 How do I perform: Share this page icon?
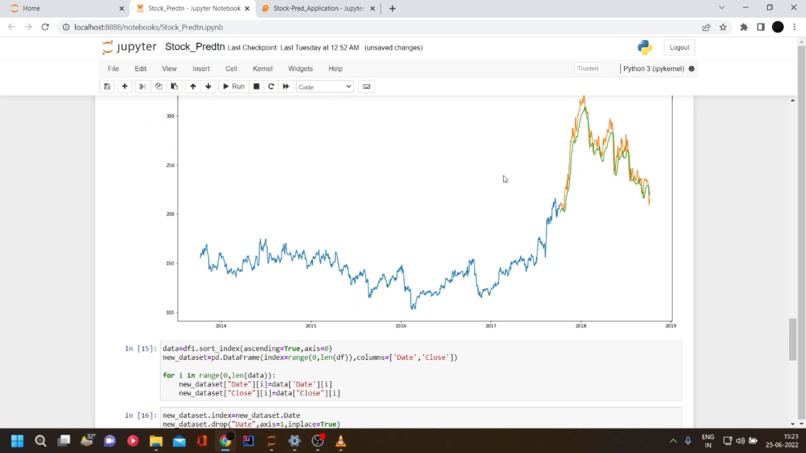(x=706, y=27)
